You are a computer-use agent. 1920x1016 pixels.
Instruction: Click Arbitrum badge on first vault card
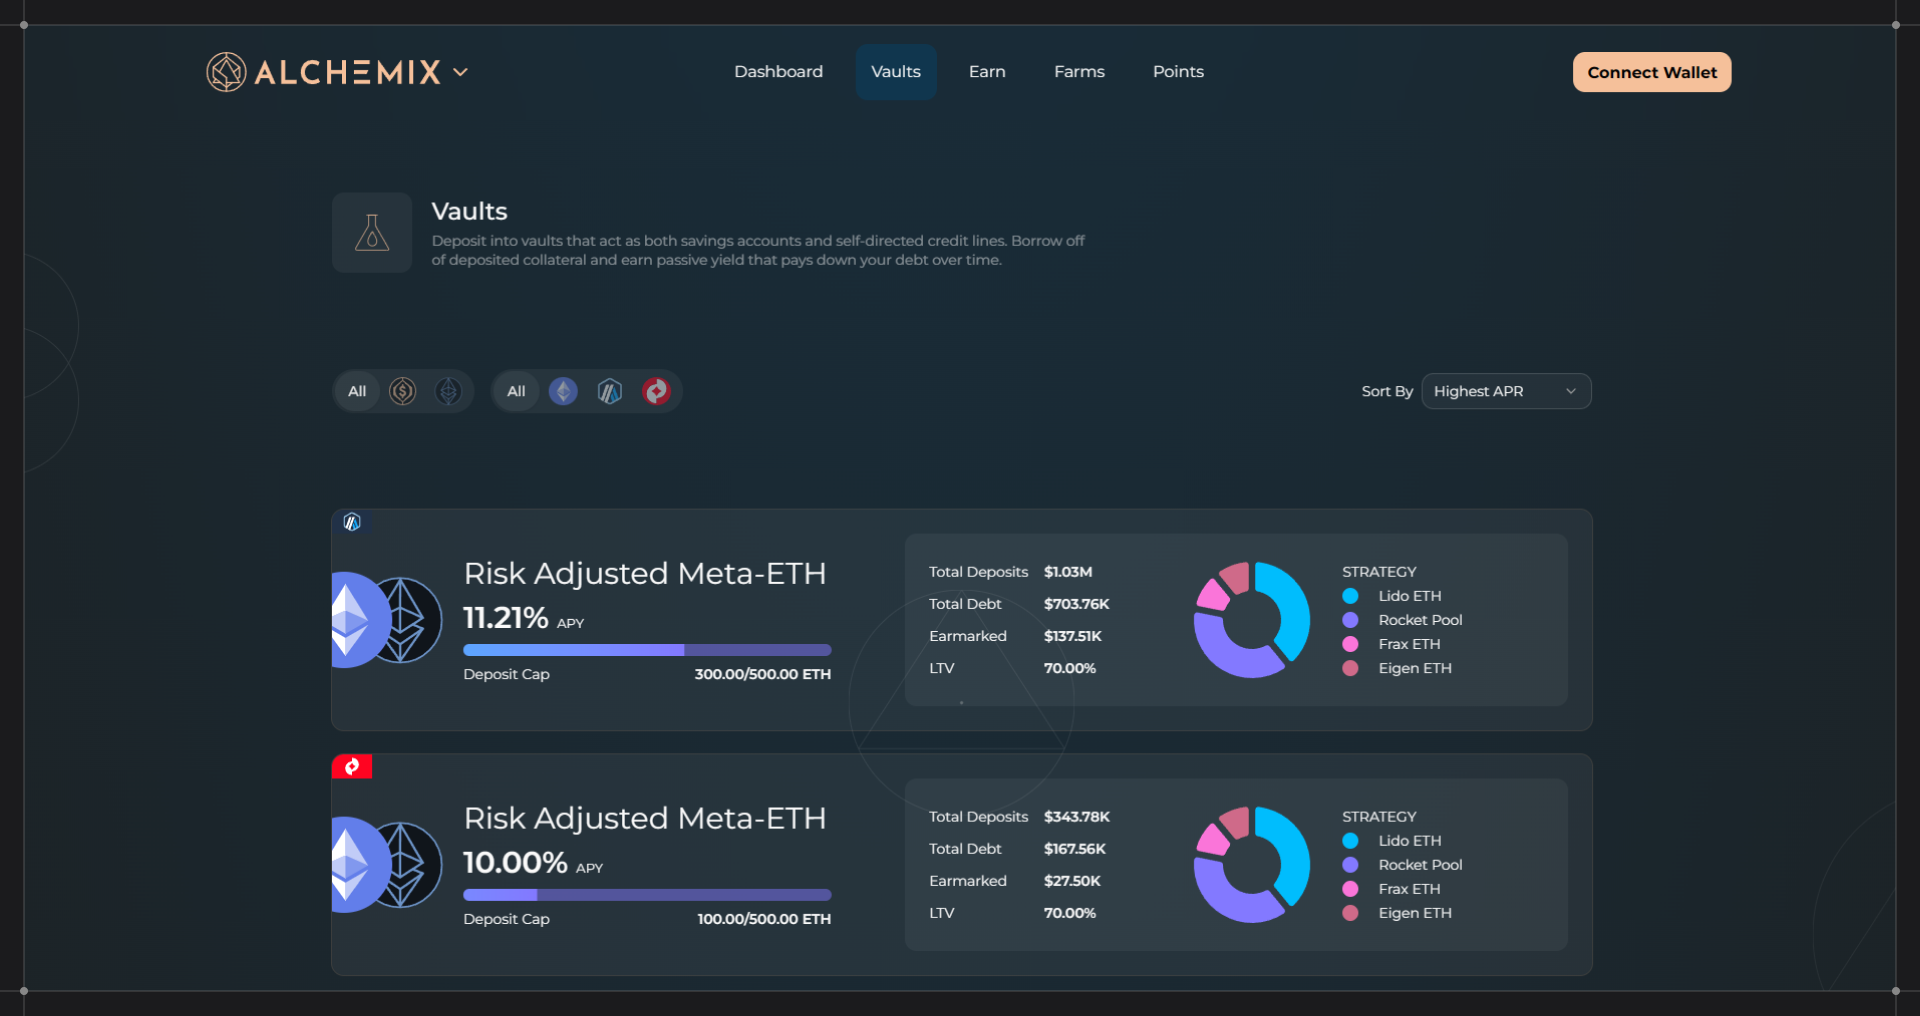coord(352,522)
